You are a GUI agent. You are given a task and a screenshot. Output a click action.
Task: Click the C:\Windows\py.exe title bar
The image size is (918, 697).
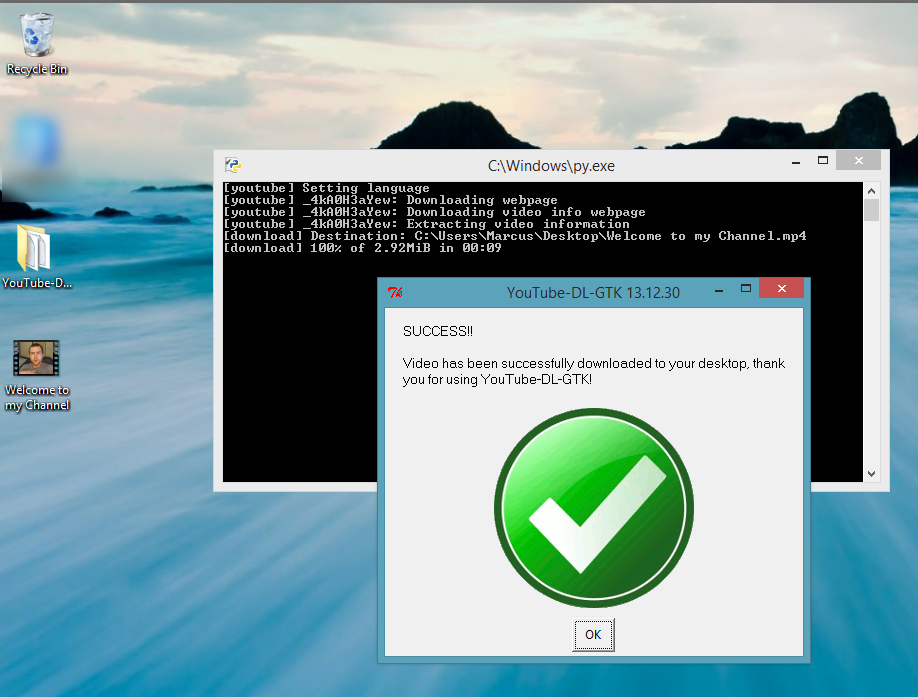click(x=551, y=166)
